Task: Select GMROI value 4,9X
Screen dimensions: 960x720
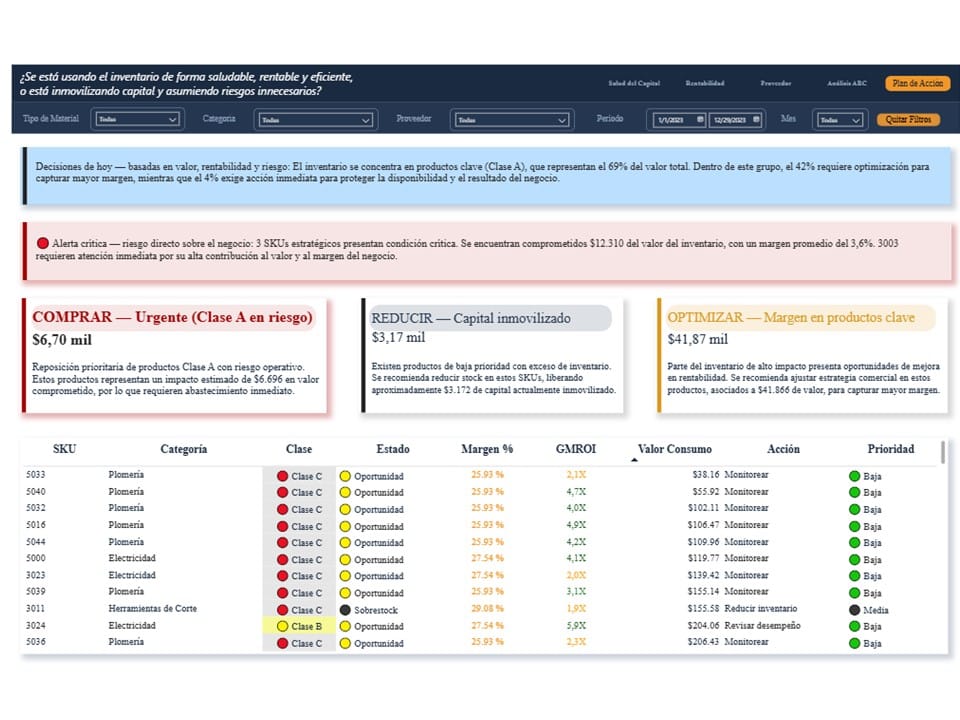Action: (x=576, y=525)
